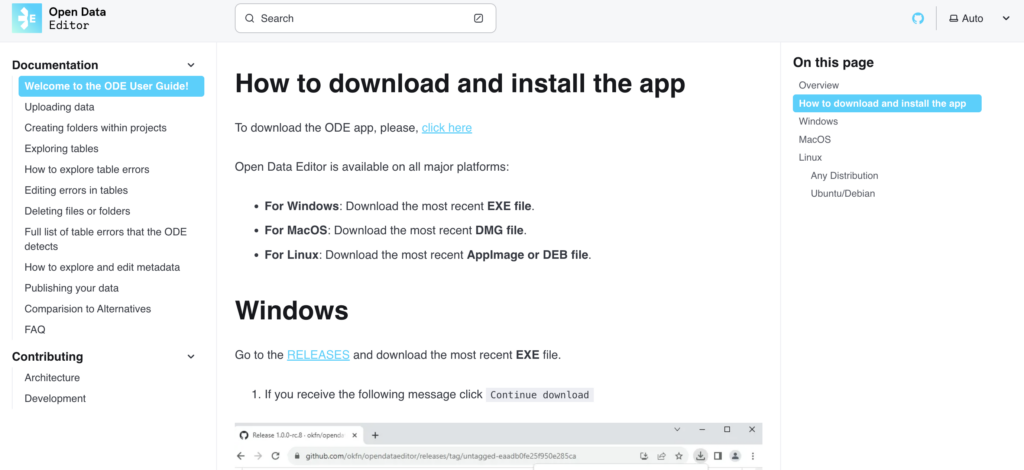Open the Publishing your data page
Screen dimensions: 1024x470
pos(71,289)
